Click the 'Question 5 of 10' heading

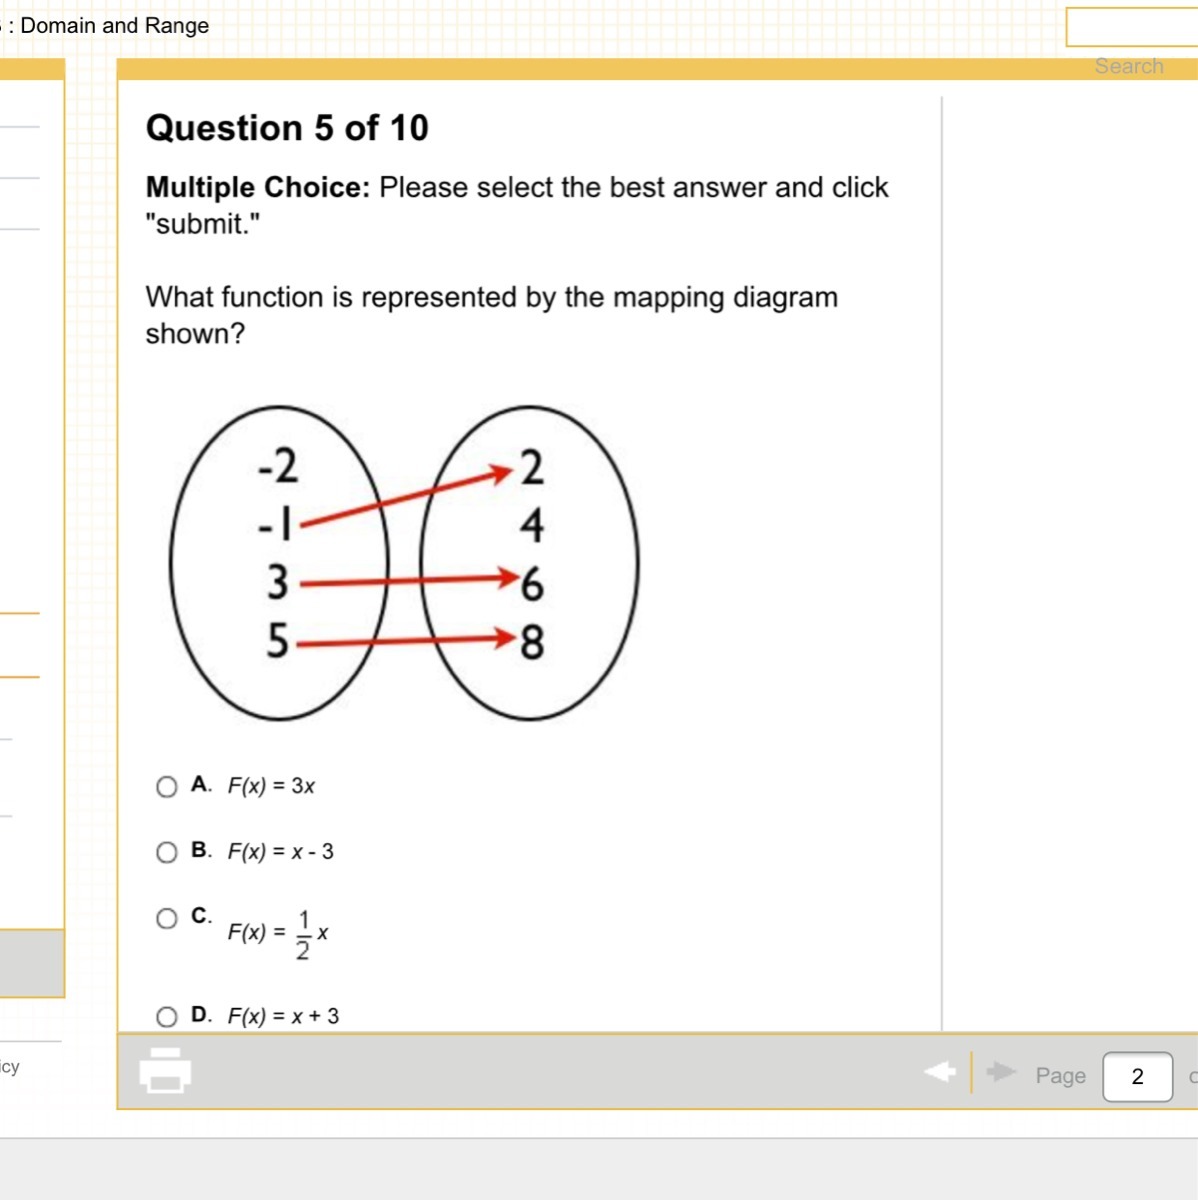tap(287, 128)
